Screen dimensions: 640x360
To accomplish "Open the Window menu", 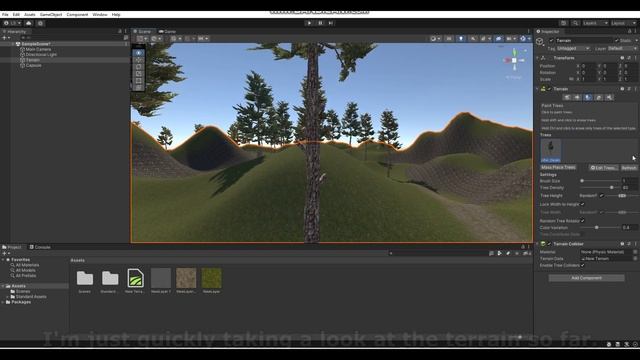I will (x=100, y=14).
